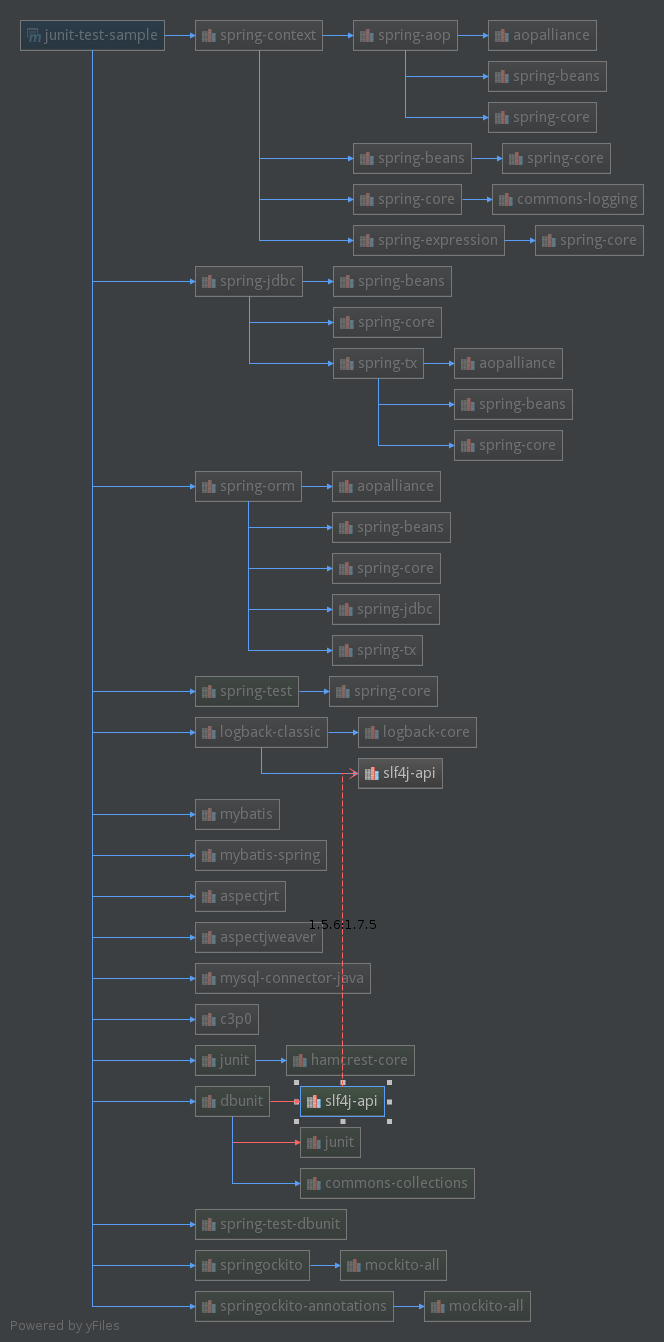Select the spring-aop dependency node
This screenshot has width=664, height=1342.
point(406,35)
